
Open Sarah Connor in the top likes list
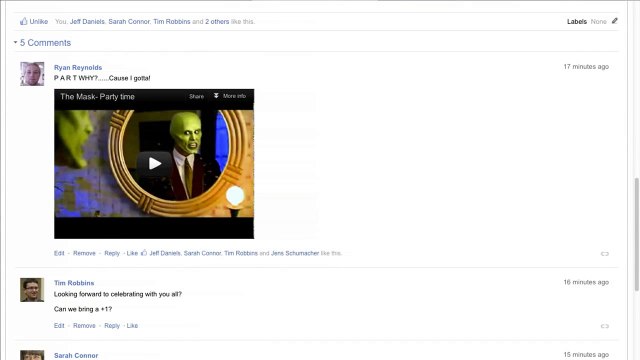(129, 22)
